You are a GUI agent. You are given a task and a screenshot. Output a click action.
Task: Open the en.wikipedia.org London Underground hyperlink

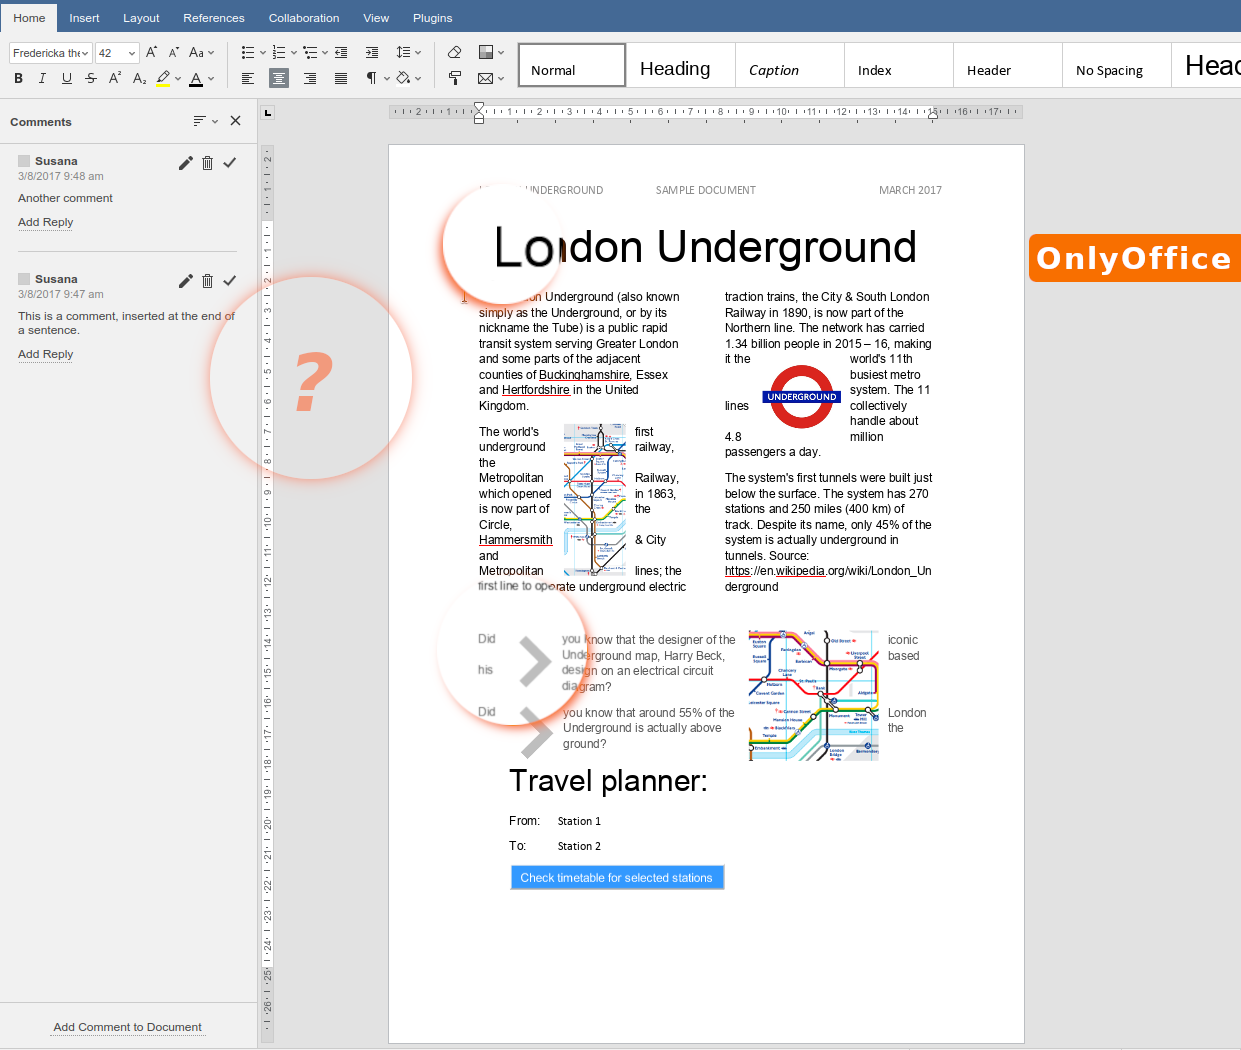(828, 579)
